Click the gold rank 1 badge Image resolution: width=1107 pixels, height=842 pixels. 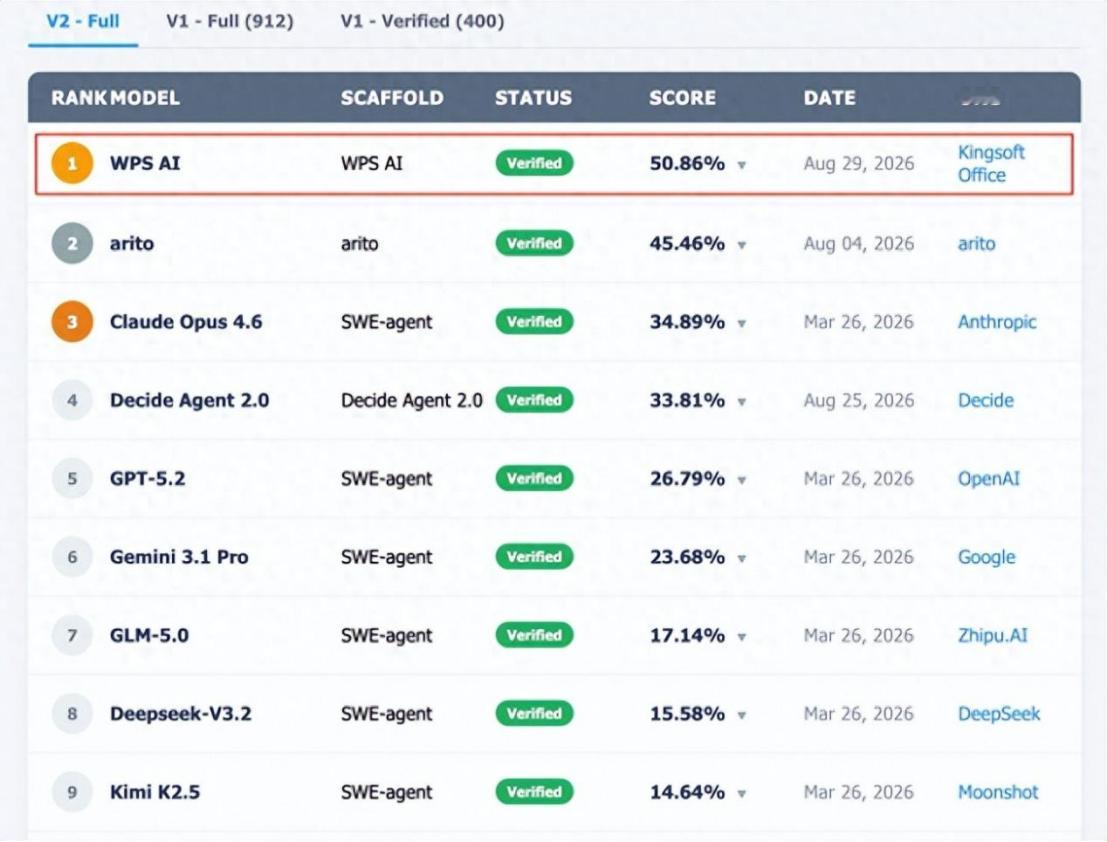pos(72,163)
